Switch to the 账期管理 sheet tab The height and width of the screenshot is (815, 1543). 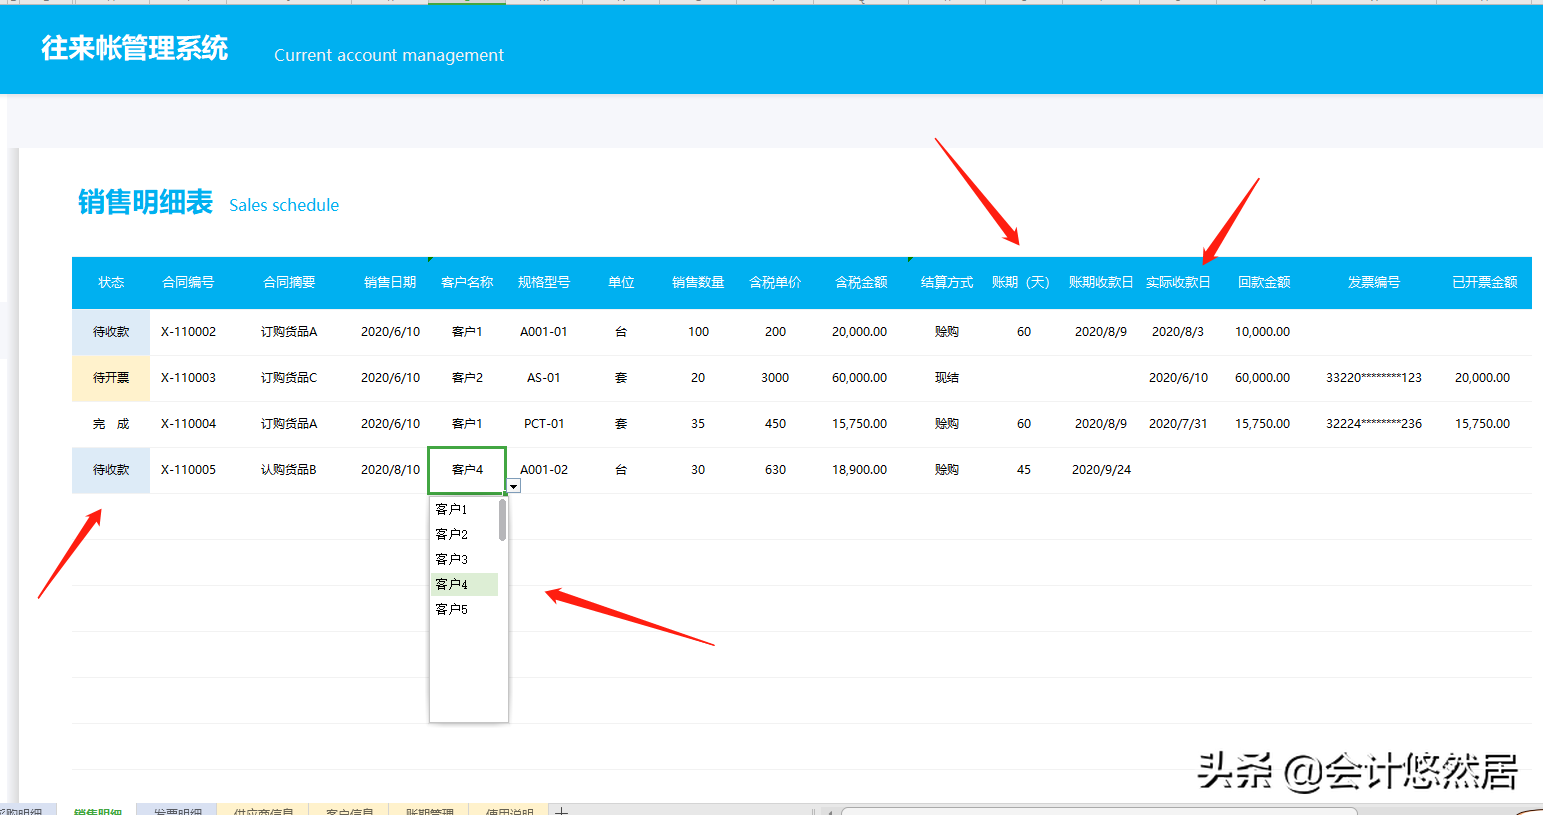(x=429, y=811)
